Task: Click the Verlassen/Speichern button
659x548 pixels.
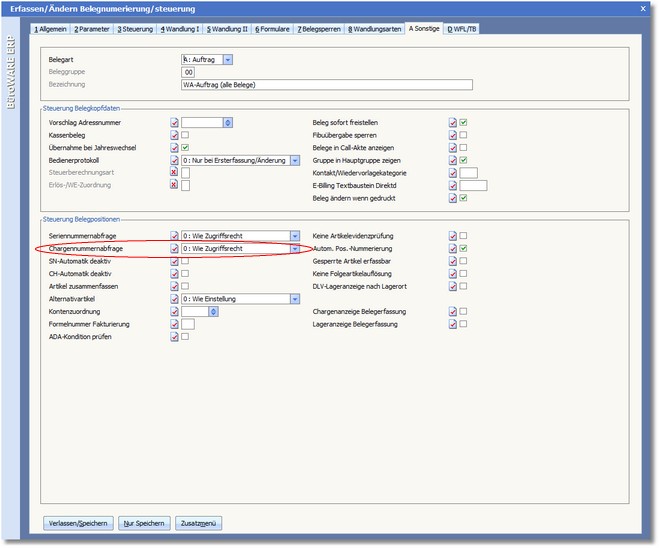Action: [77, 523]
